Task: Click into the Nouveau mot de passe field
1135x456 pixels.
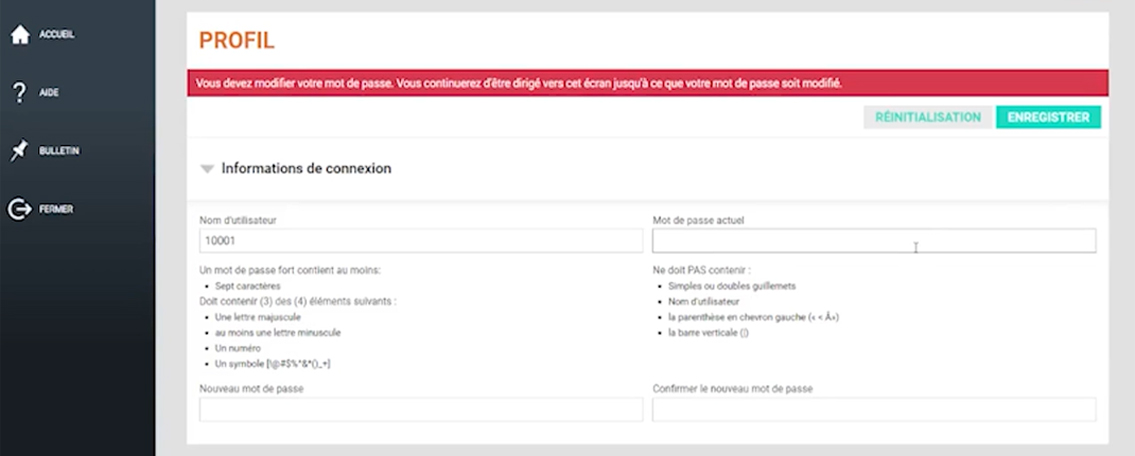Action: (421, 410)
